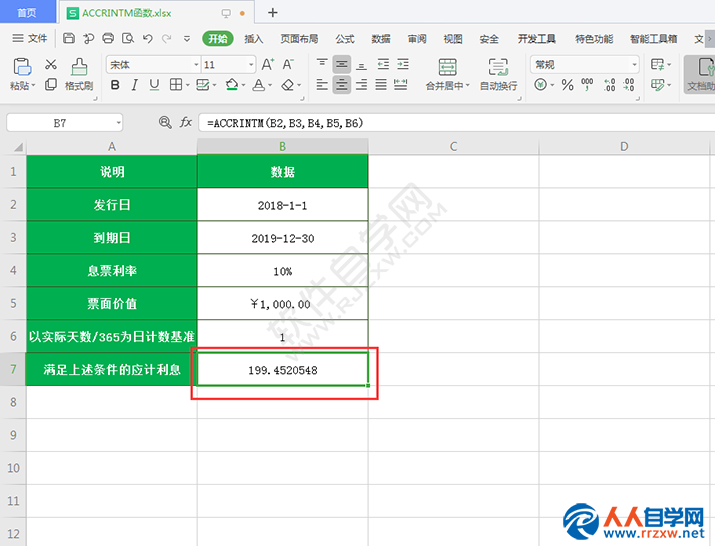This screenshot has height=546, width=715.
Task: Click the Paste clipboard icon
Action: (22, 67)
